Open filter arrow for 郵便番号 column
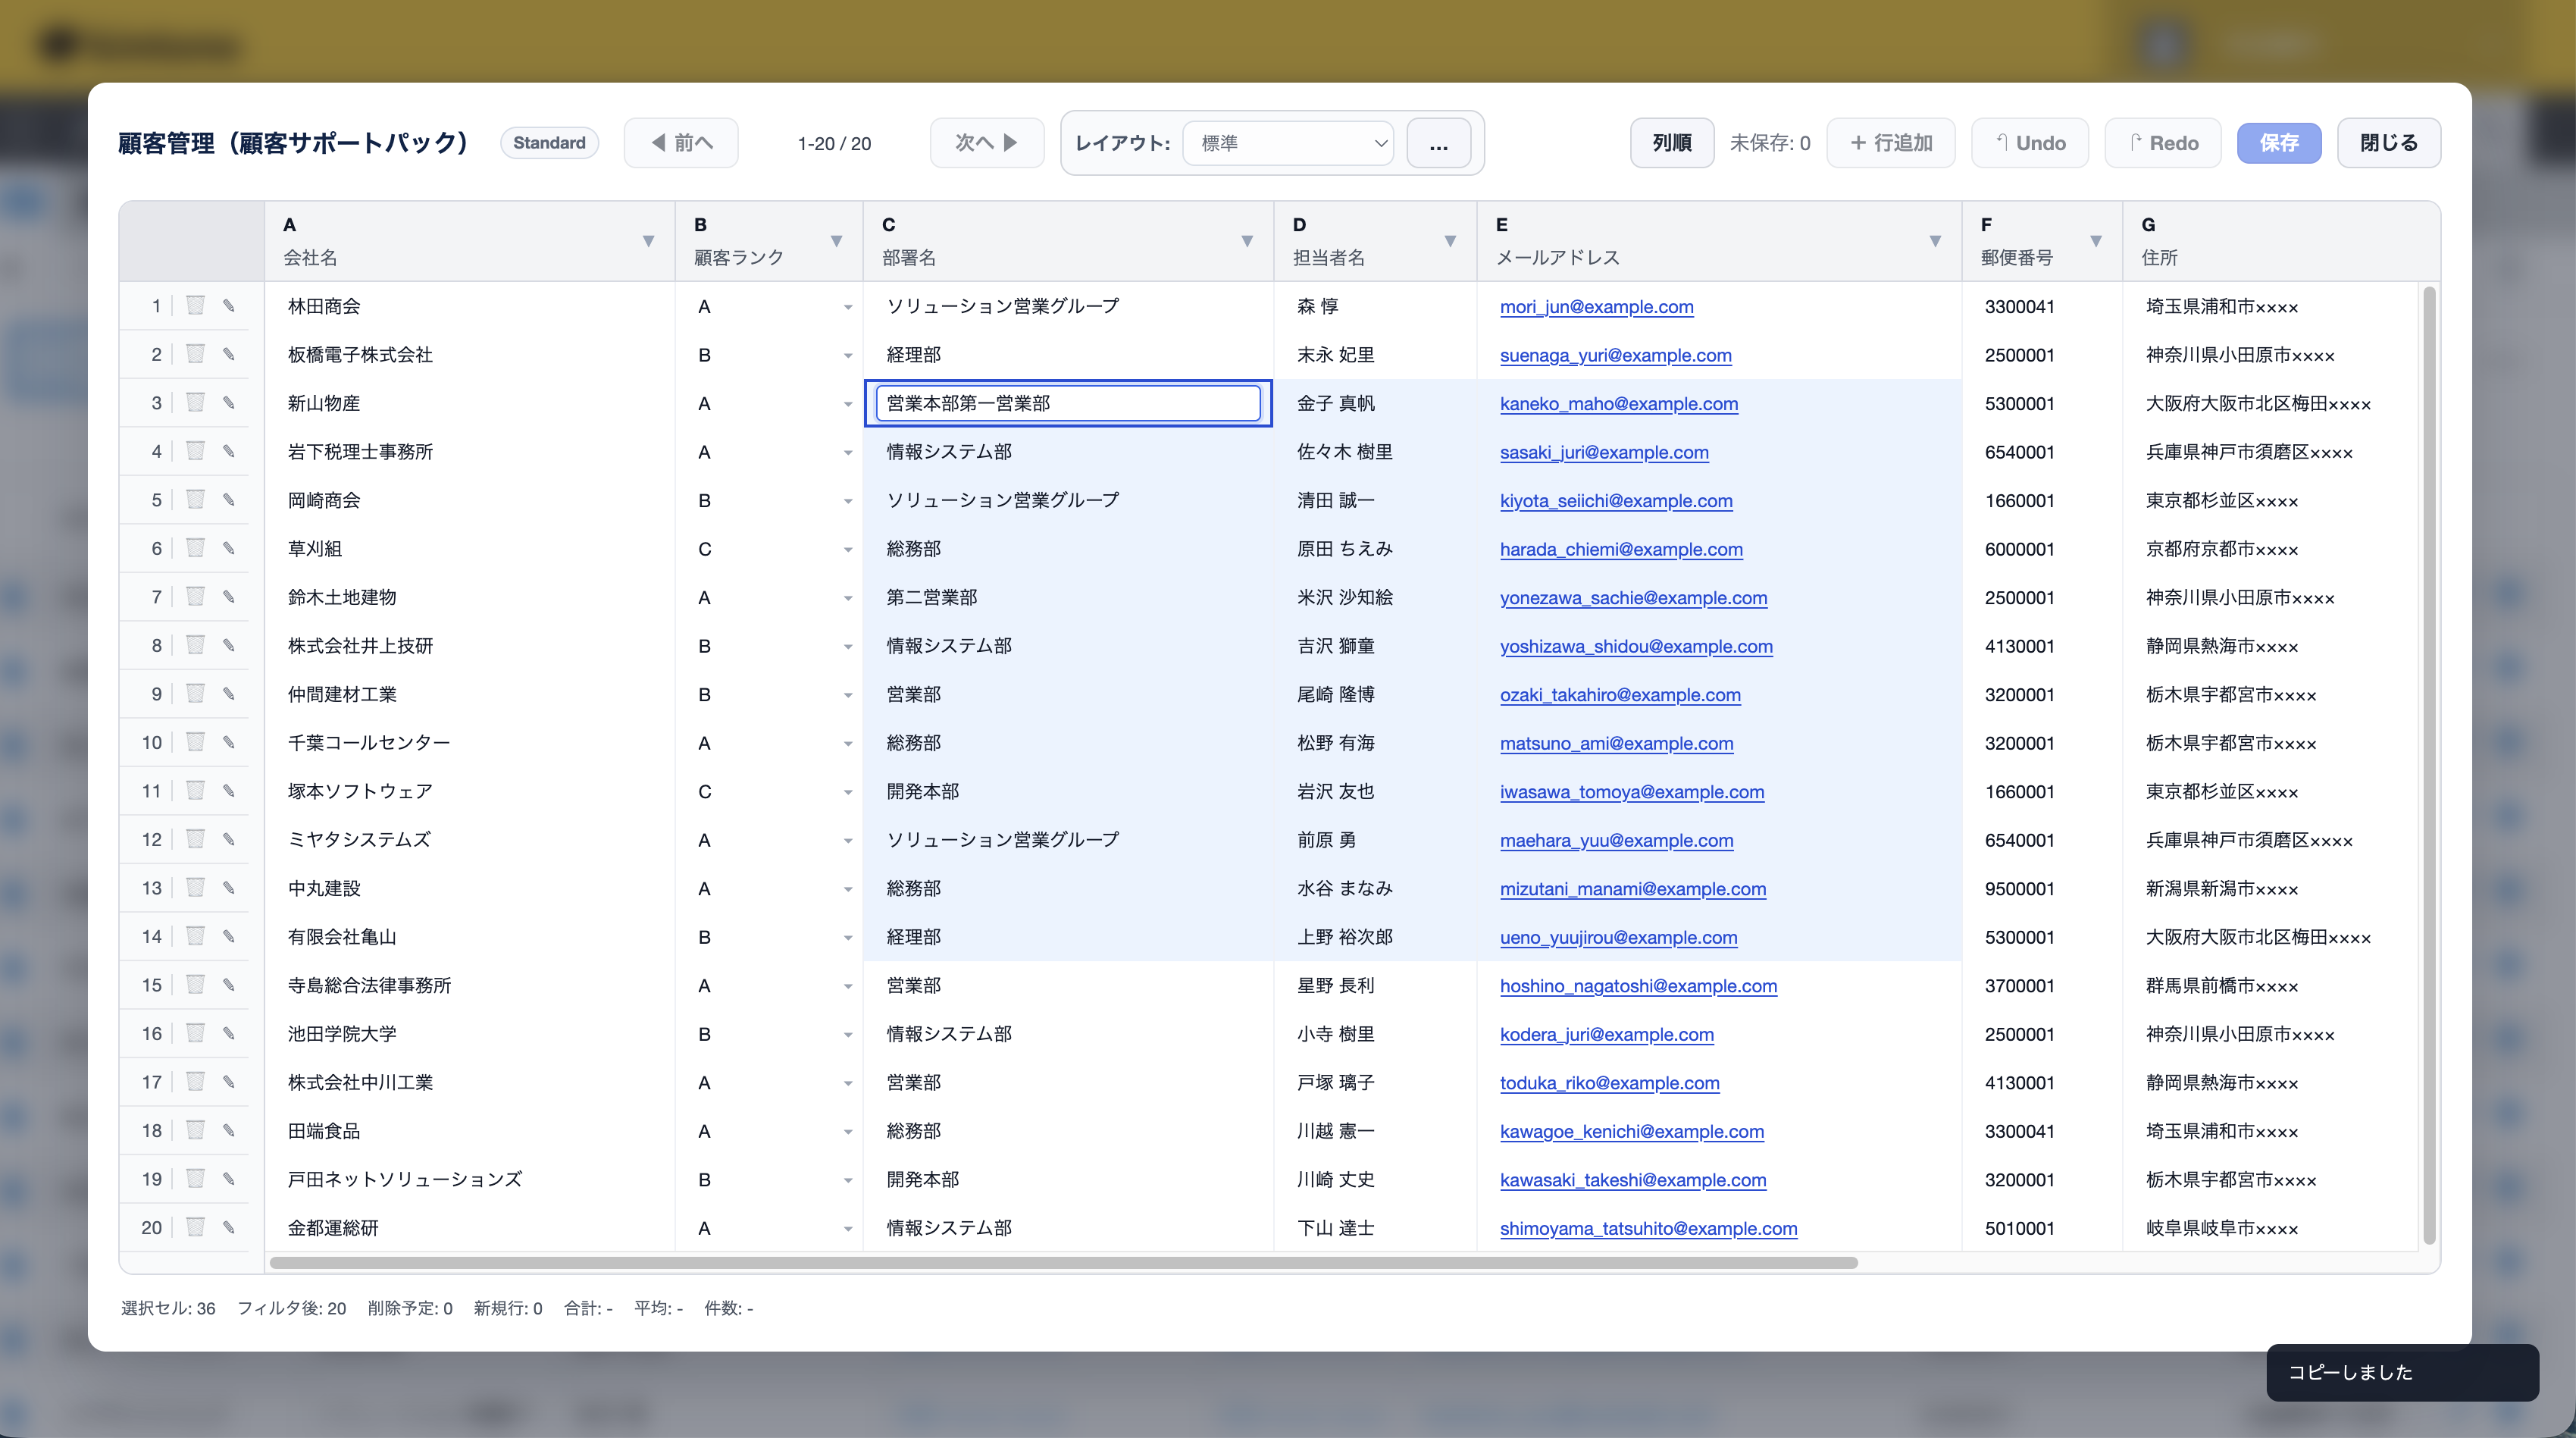 (2096, 241)
